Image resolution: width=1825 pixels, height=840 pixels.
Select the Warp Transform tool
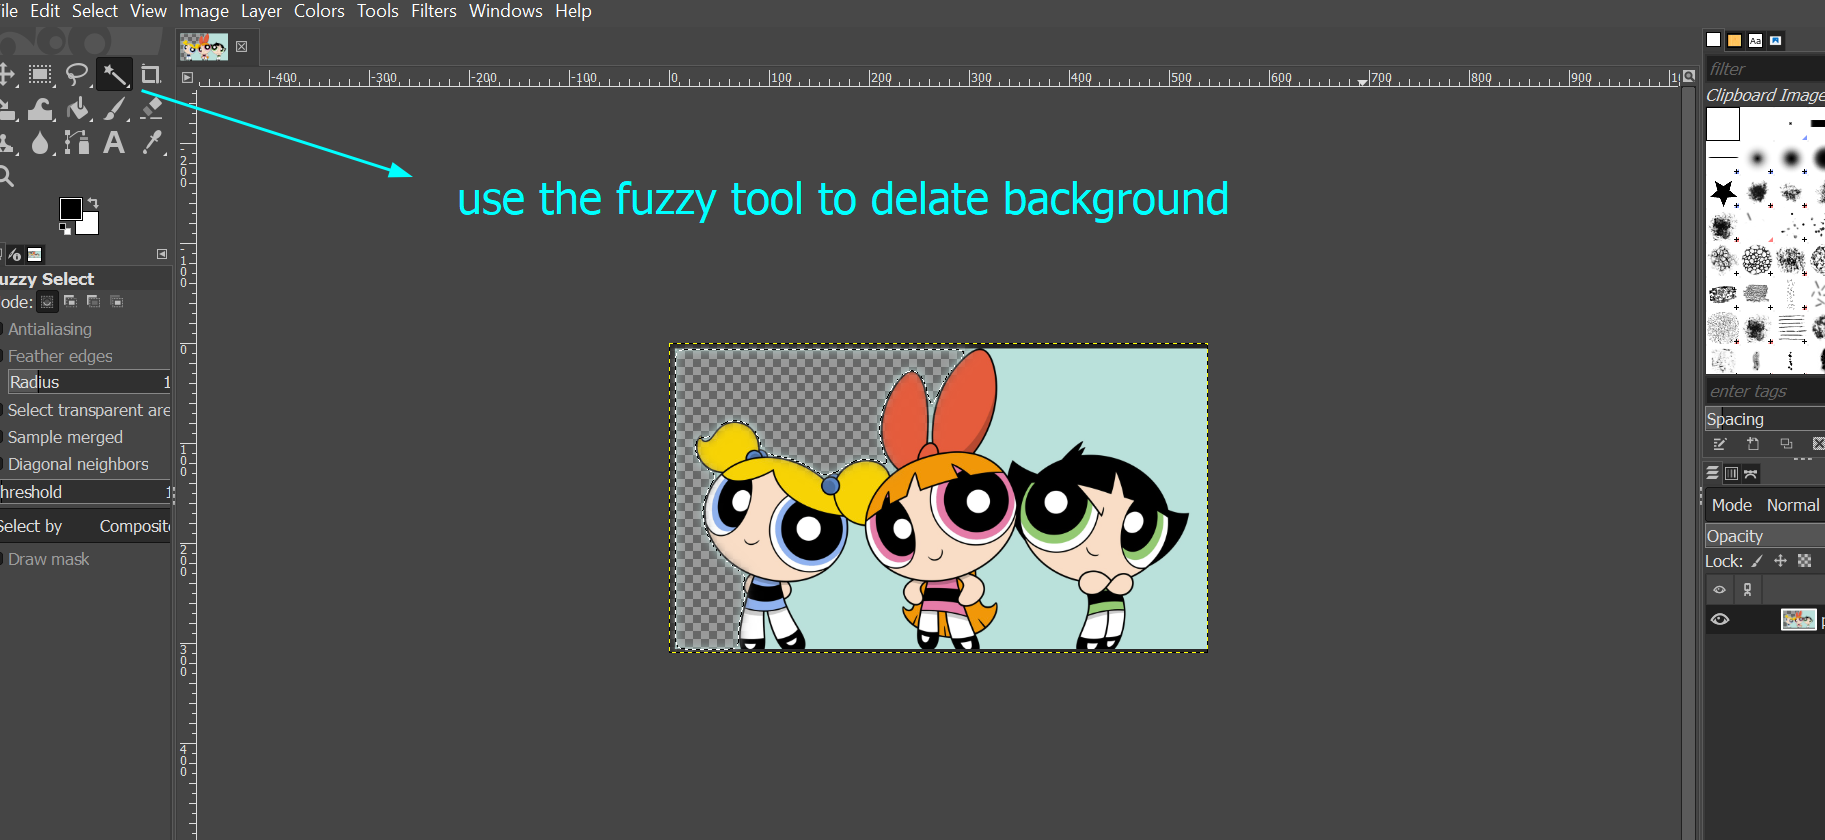point(40,109)
